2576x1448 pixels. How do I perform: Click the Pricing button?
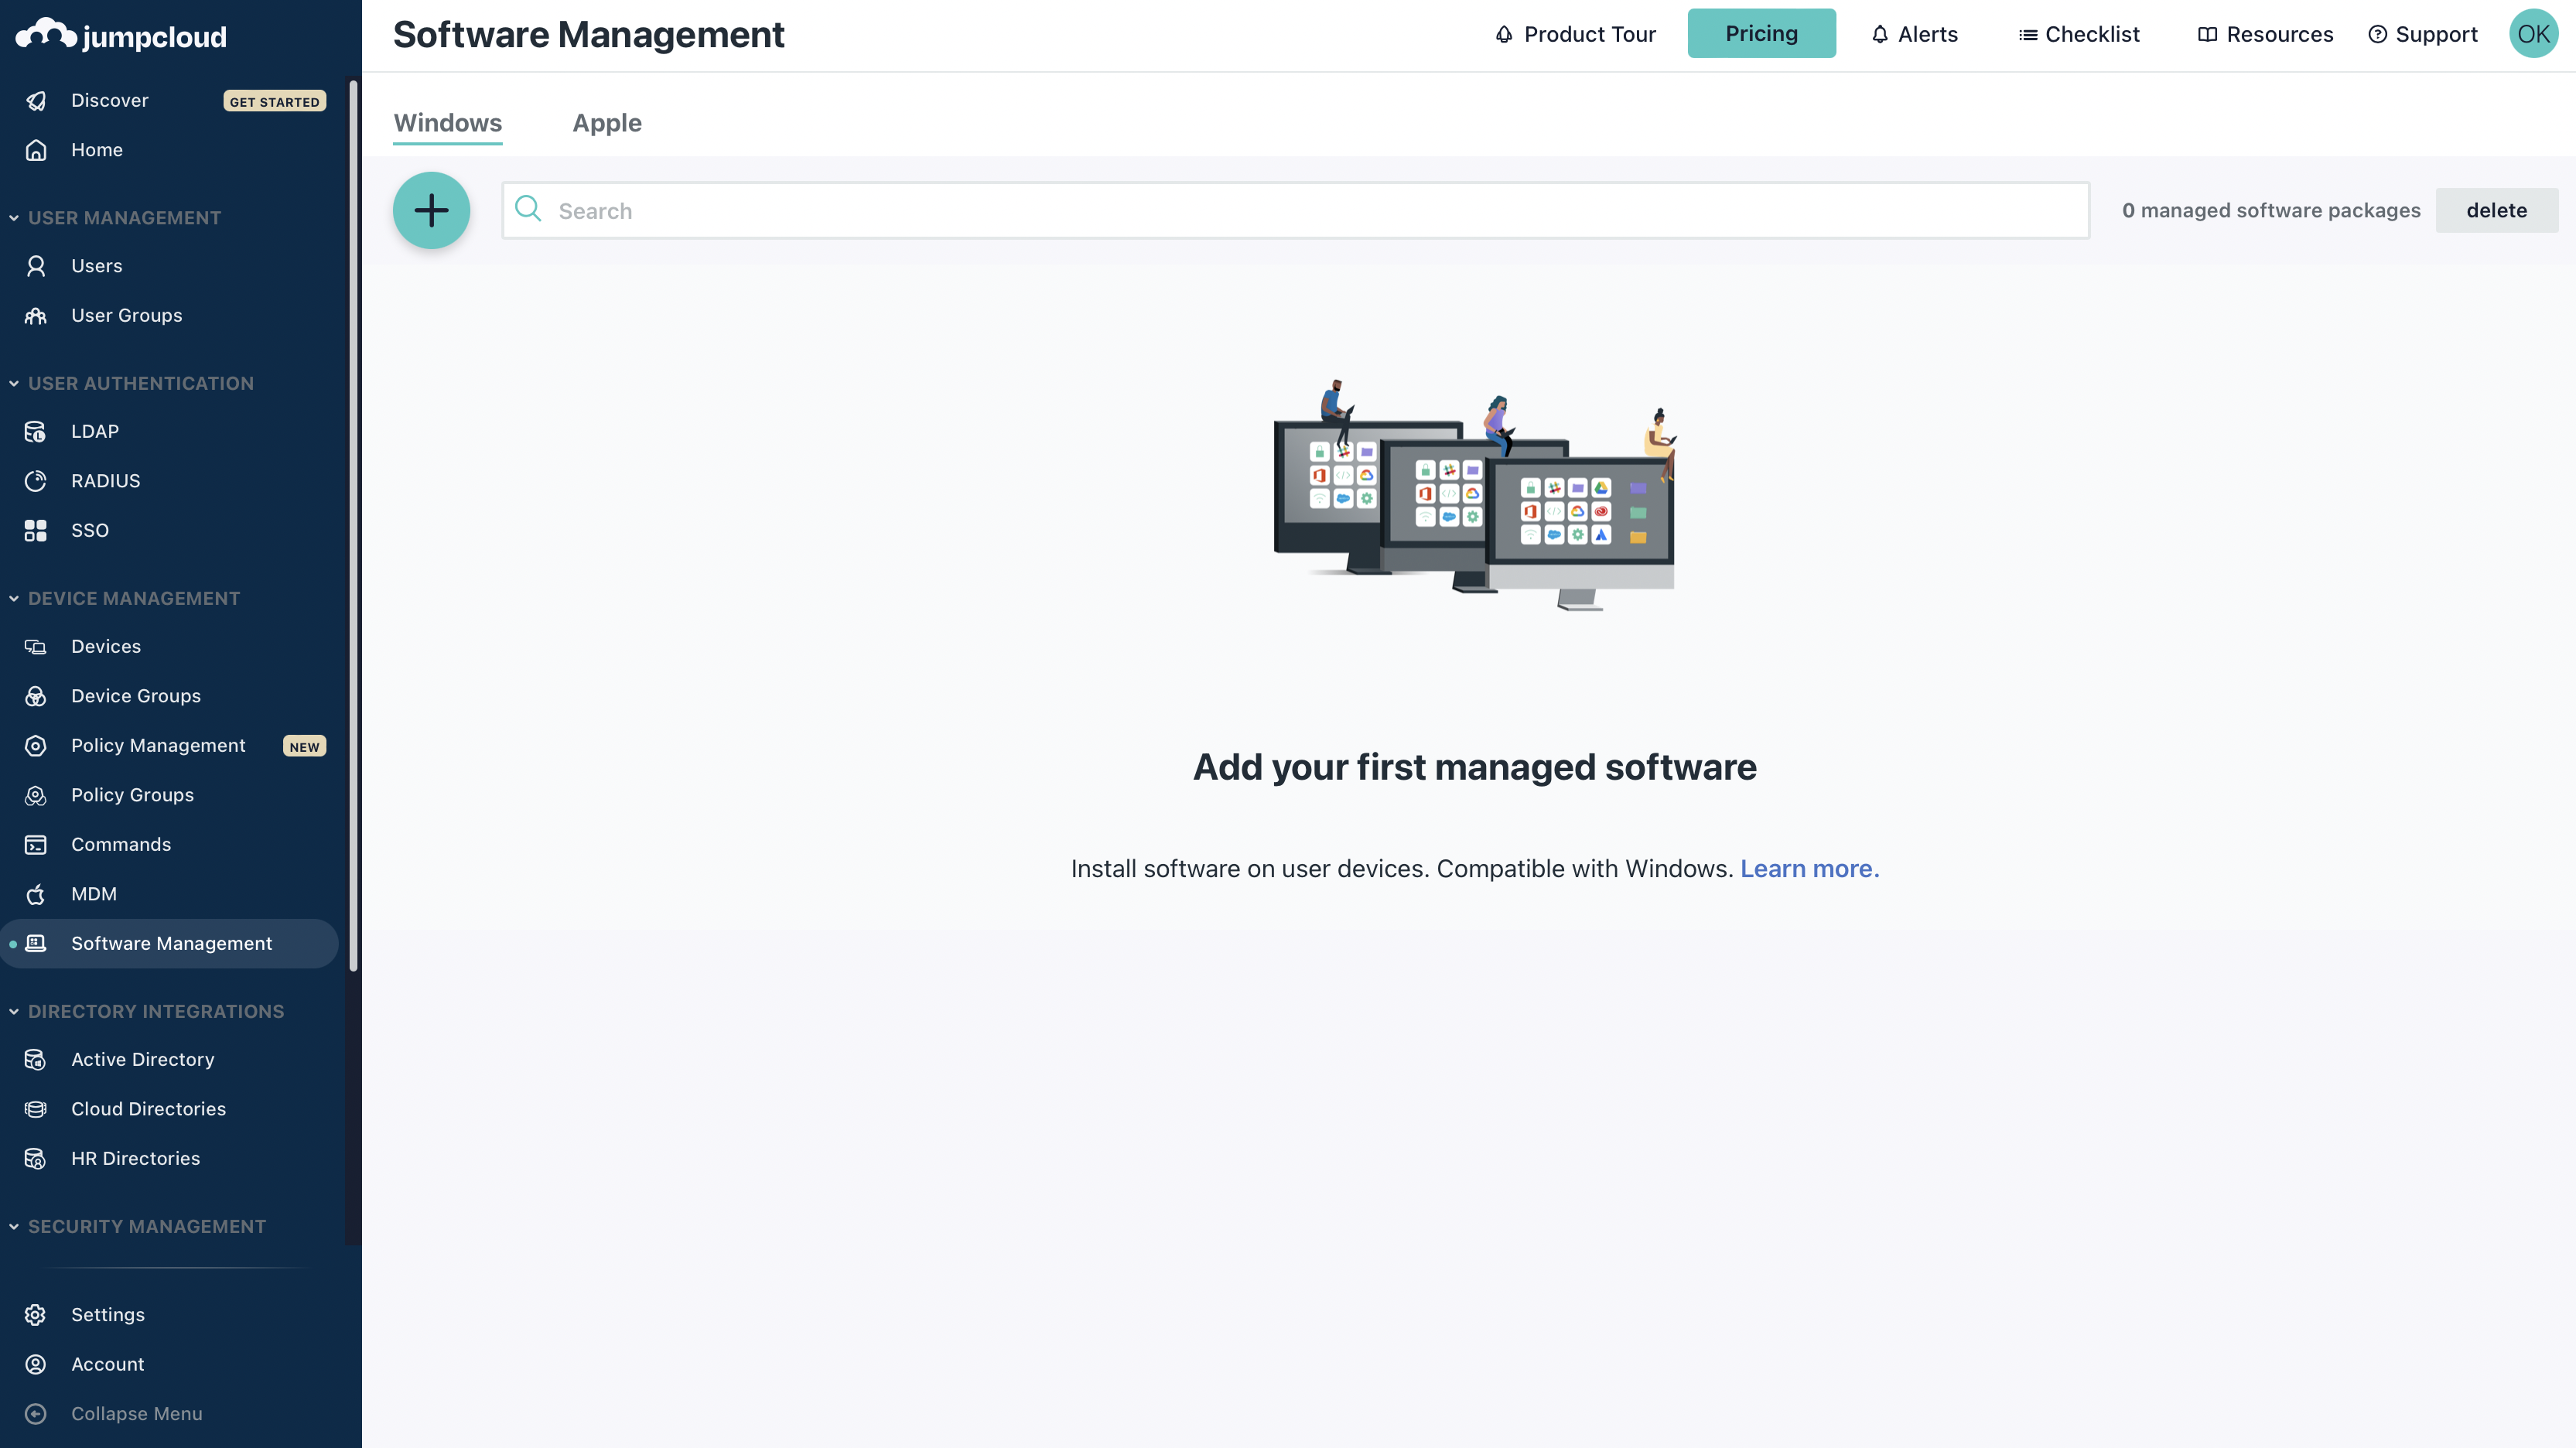[x=1760, y=34]
